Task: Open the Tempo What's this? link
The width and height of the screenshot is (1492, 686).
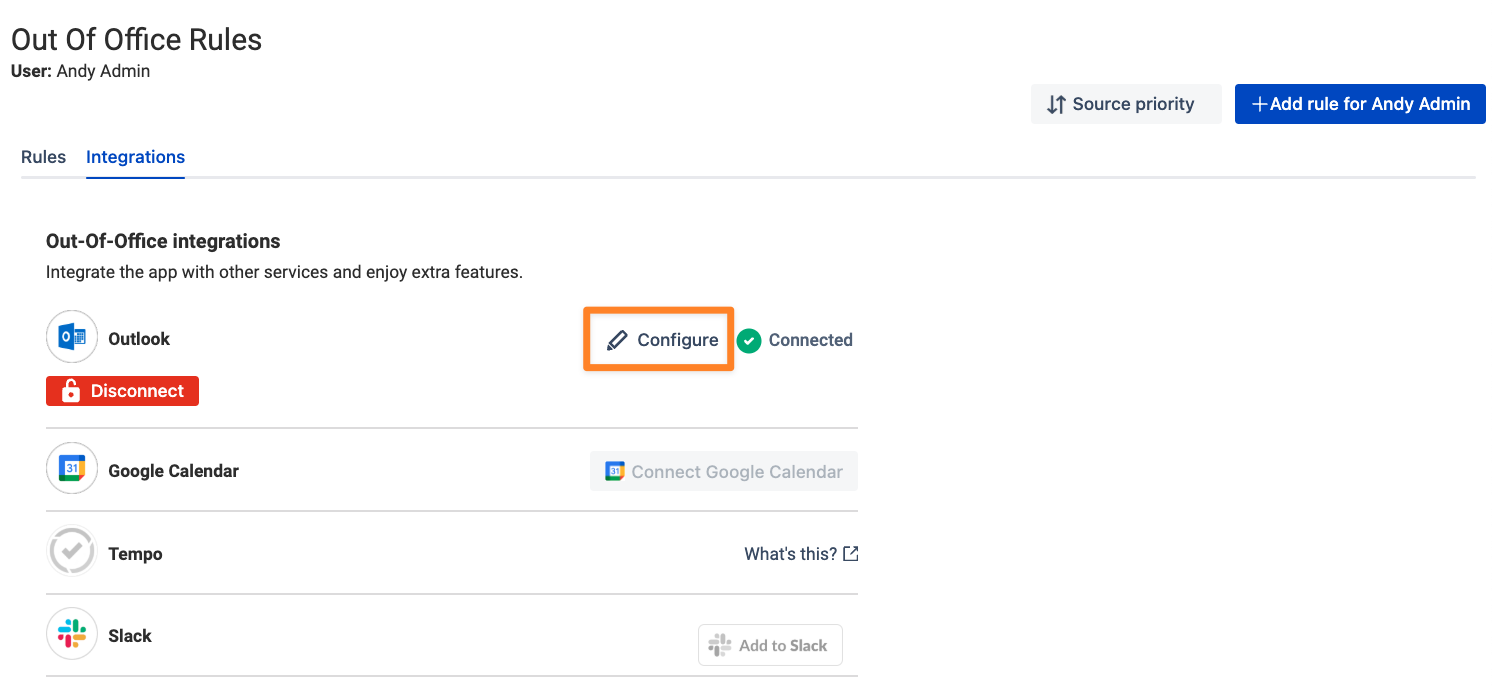Action: pos(801,553)
